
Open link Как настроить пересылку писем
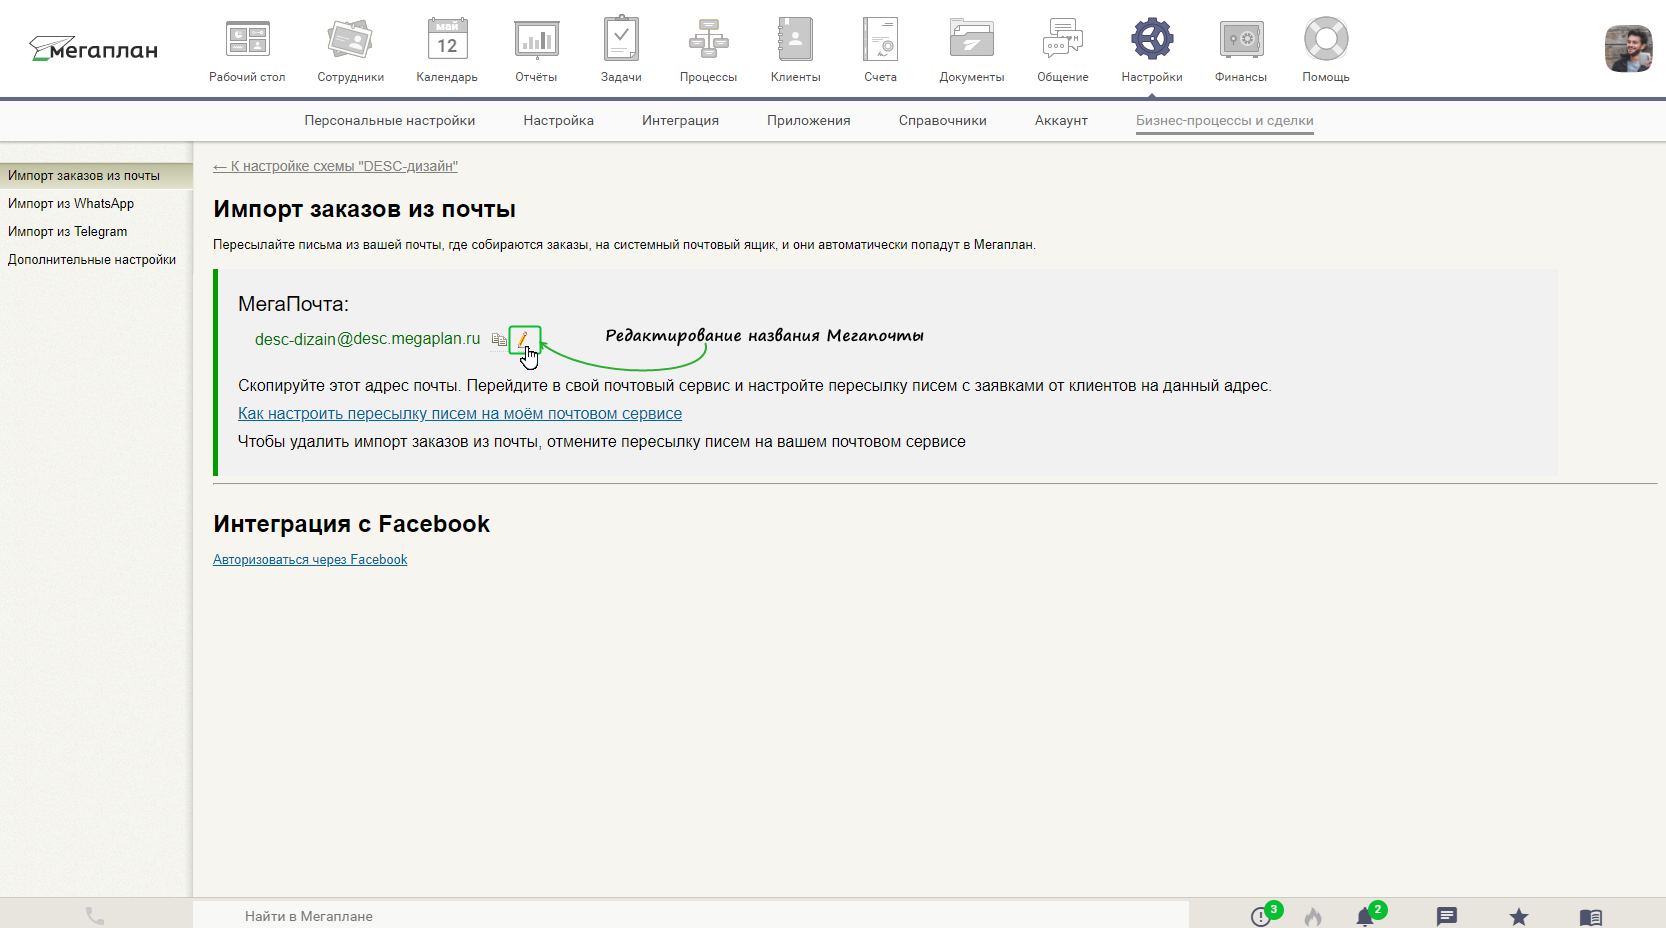tap(460, 414)
